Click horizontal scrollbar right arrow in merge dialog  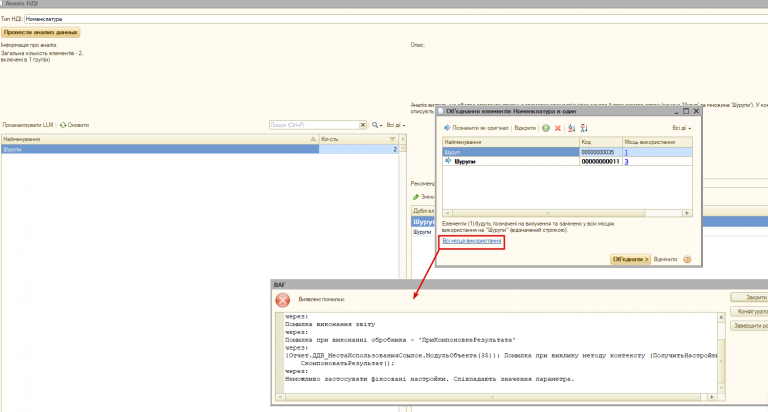pos(687,213)
